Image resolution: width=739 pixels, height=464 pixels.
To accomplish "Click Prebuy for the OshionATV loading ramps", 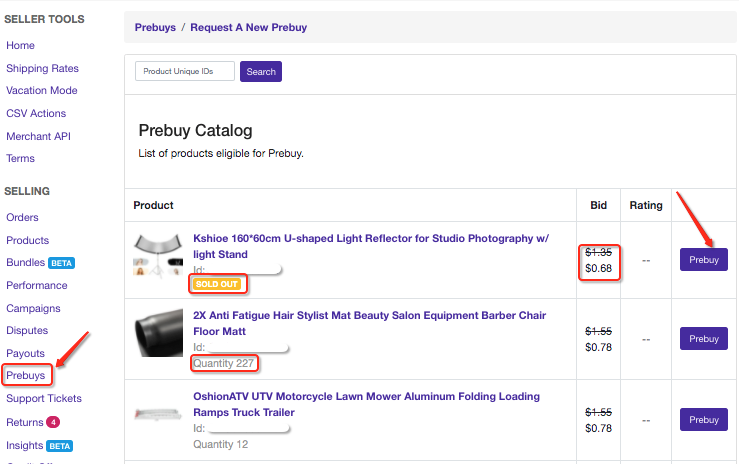I will pyautogui.click(x=703, y=420).
